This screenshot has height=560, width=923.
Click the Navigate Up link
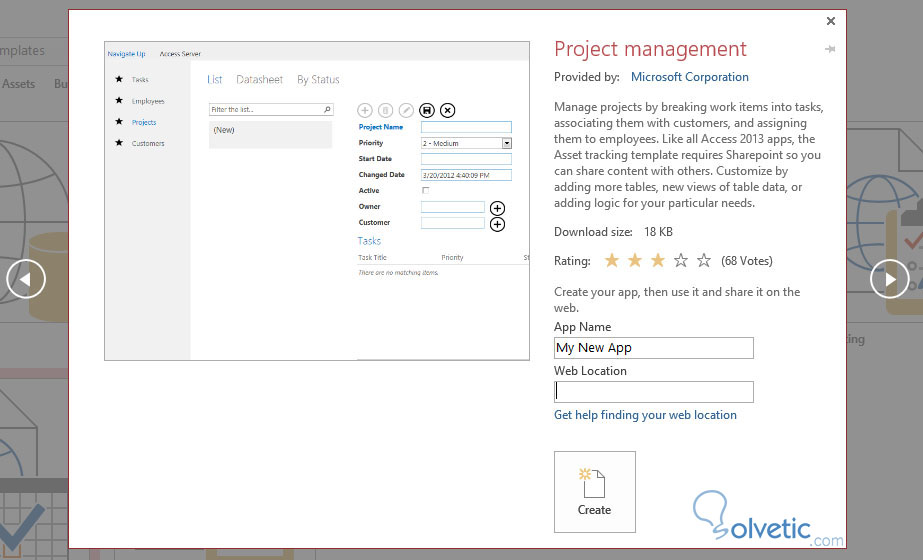126,54
